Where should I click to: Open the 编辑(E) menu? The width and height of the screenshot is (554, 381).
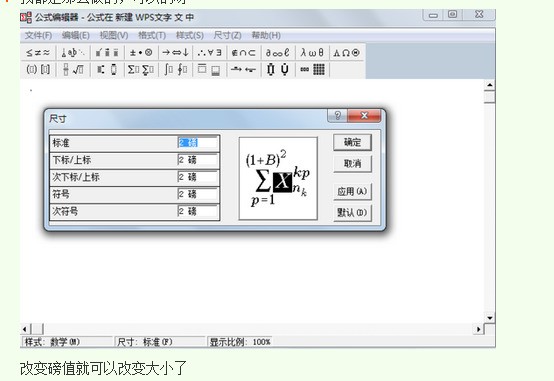(76, 35)
